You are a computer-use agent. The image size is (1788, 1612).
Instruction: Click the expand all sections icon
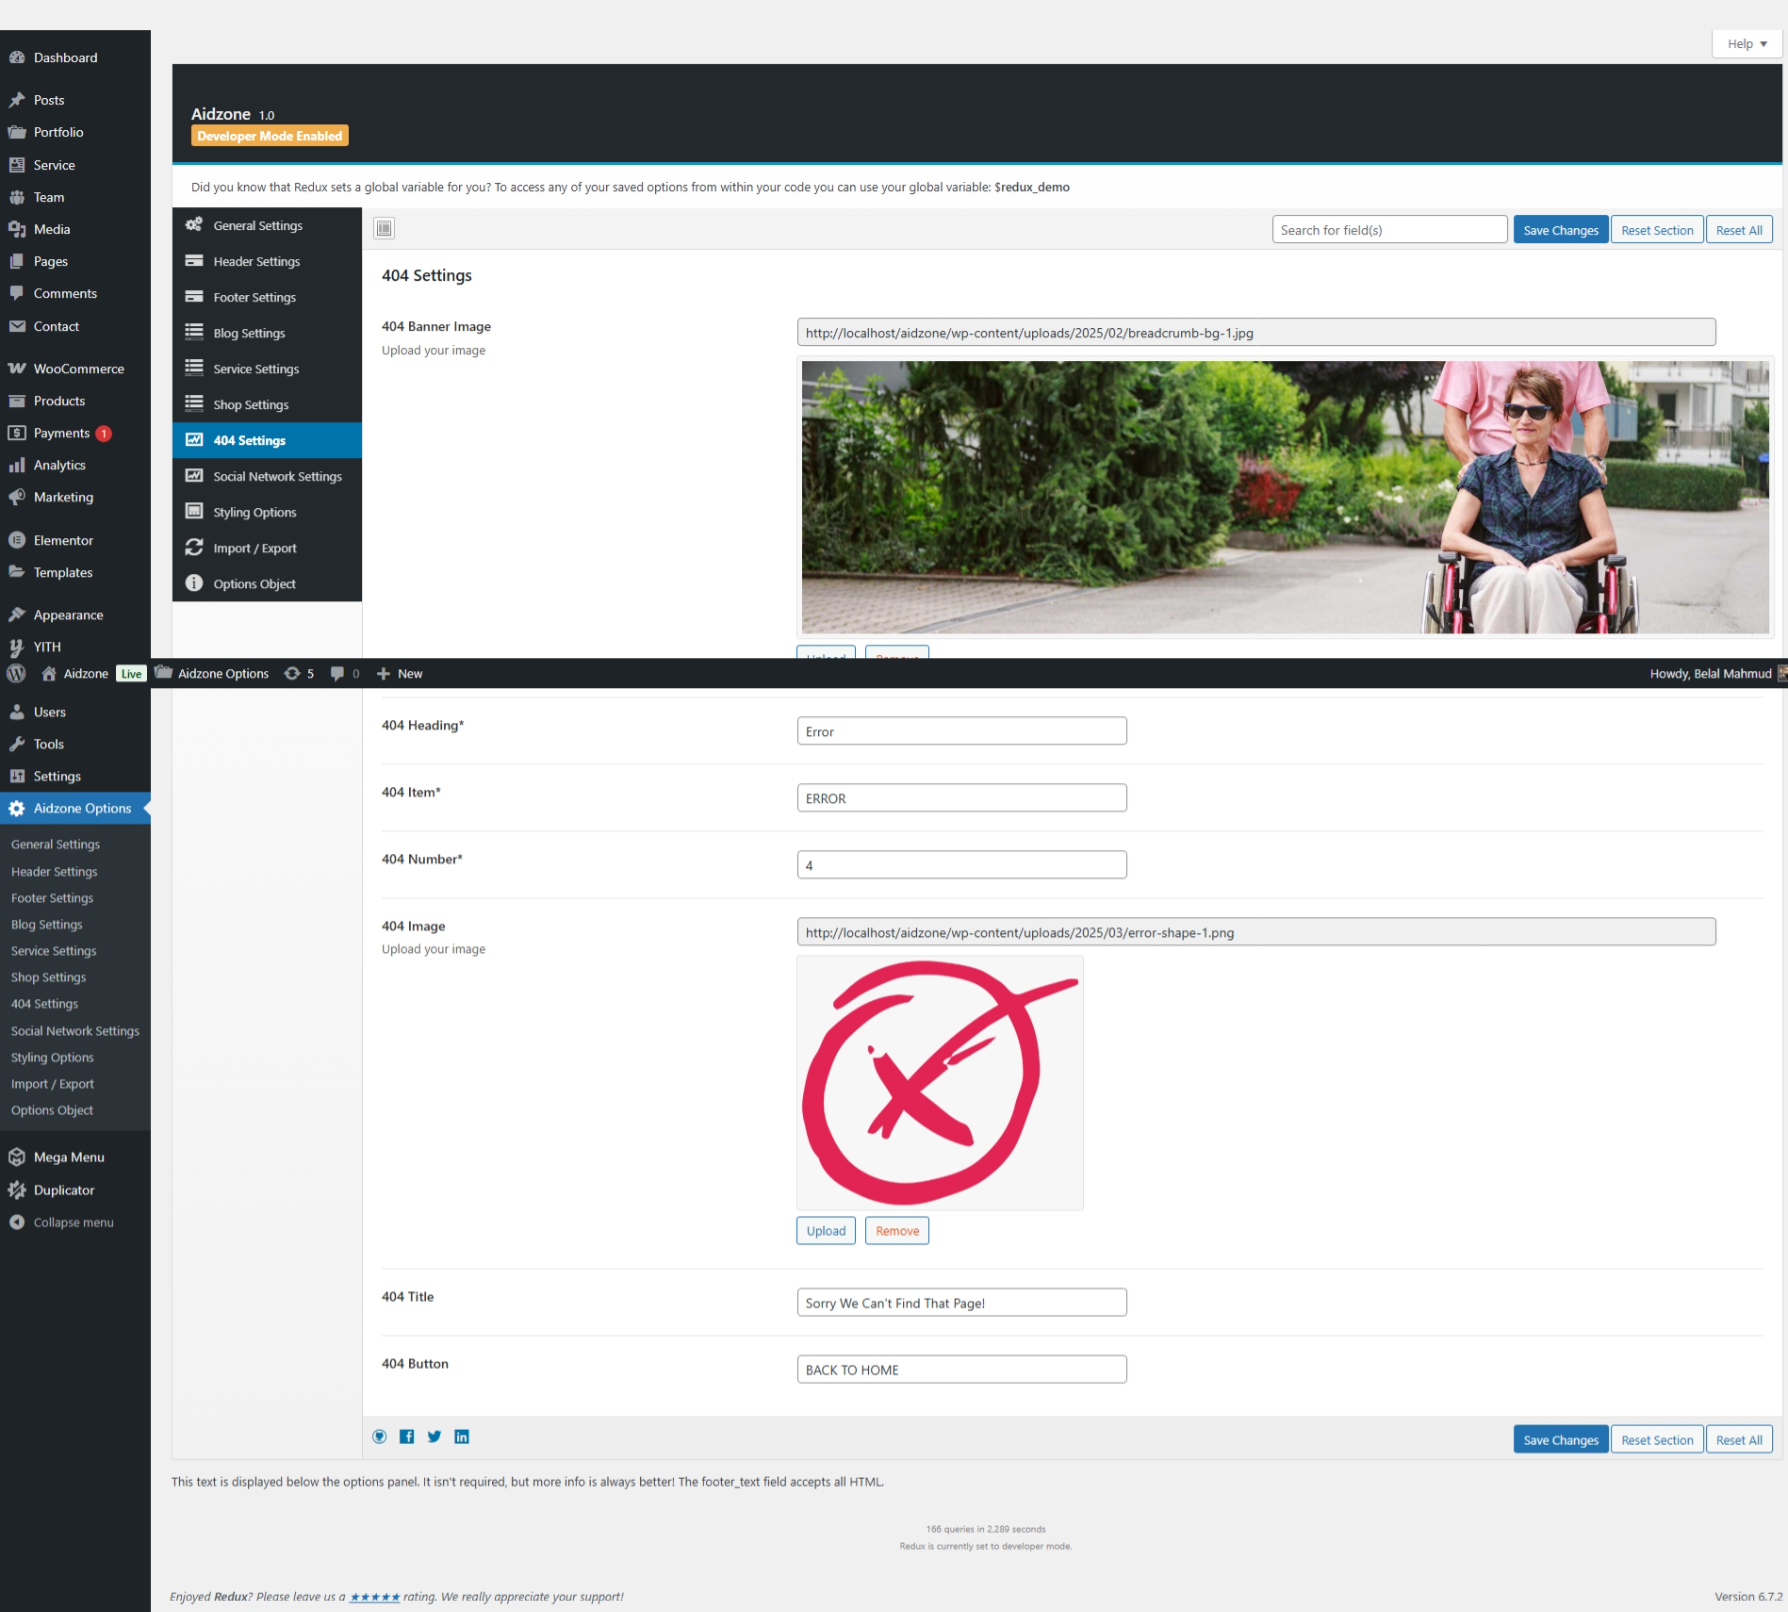click(x=384, y=228)
